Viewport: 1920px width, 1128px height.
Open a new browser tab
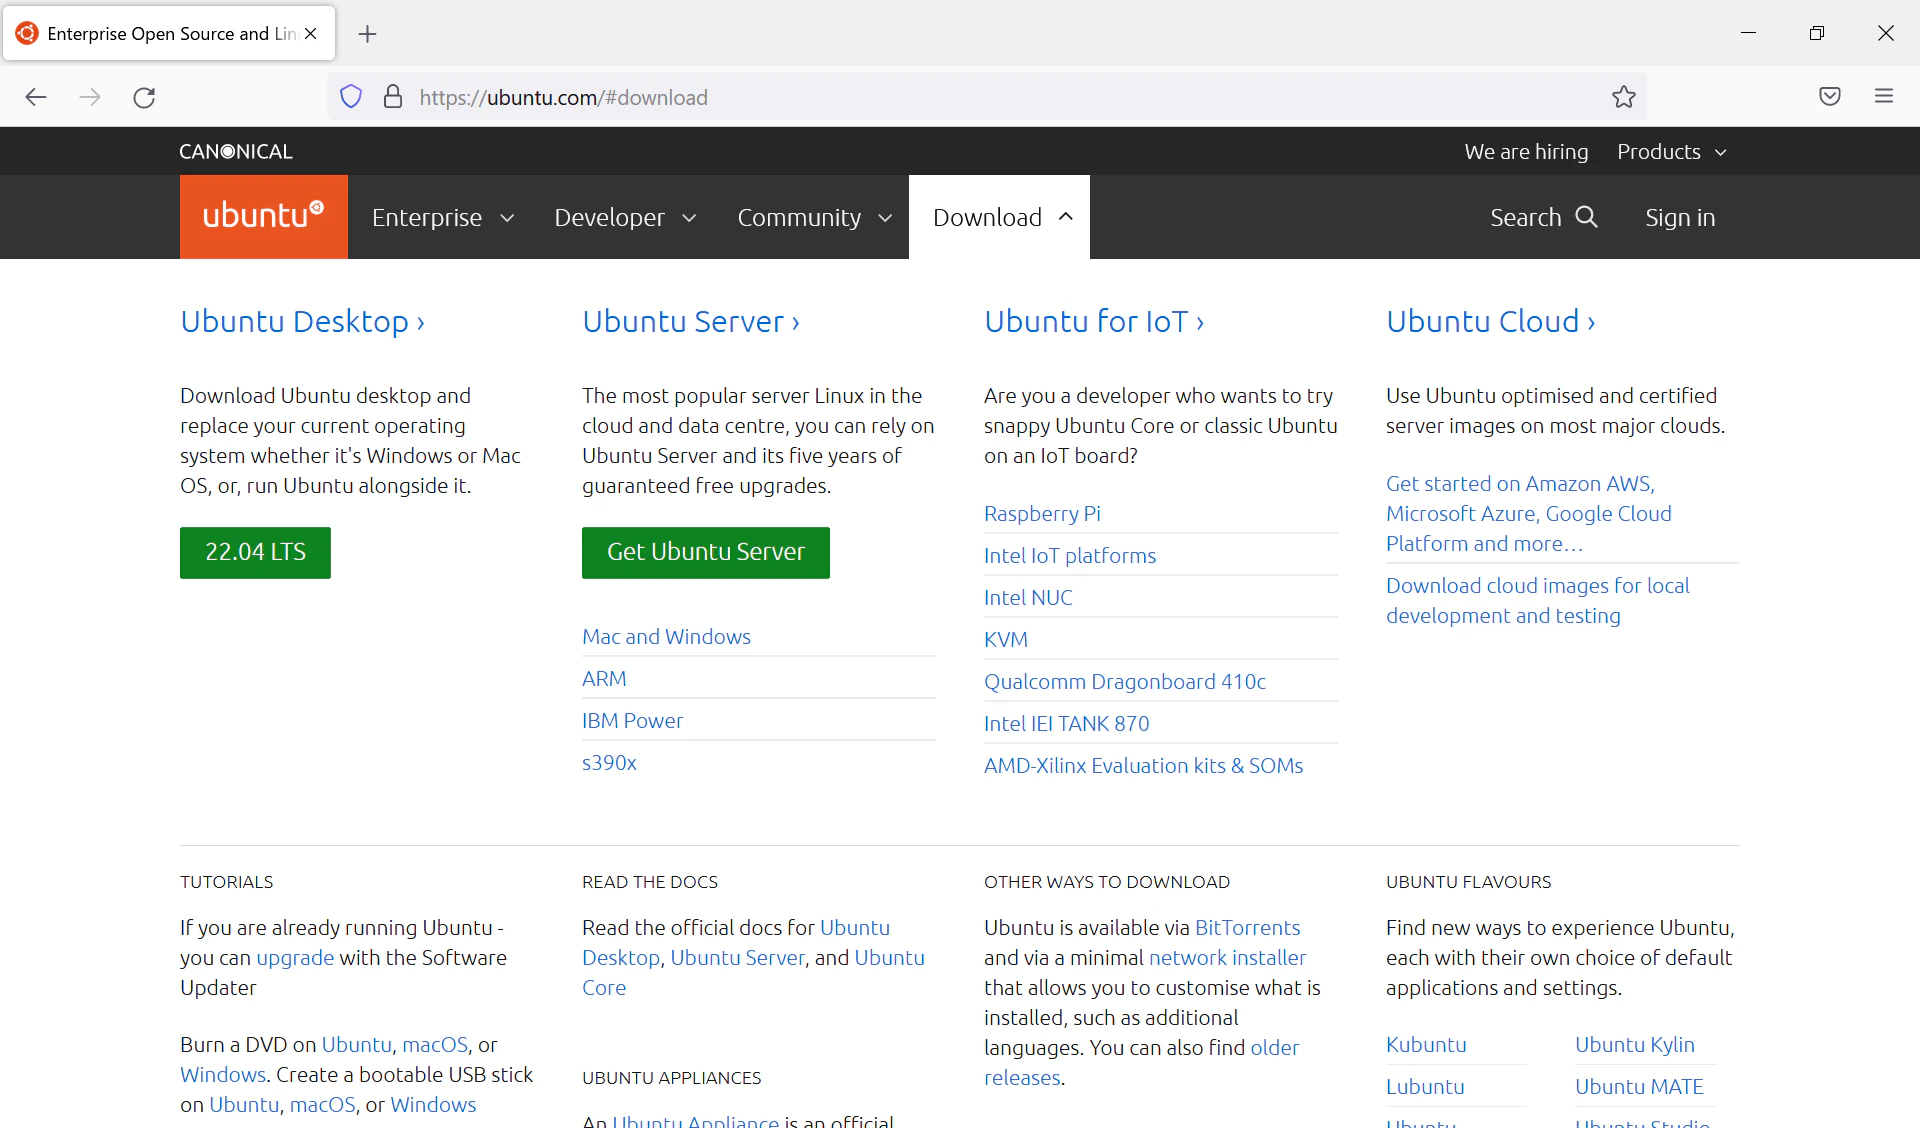pos(367,34)
